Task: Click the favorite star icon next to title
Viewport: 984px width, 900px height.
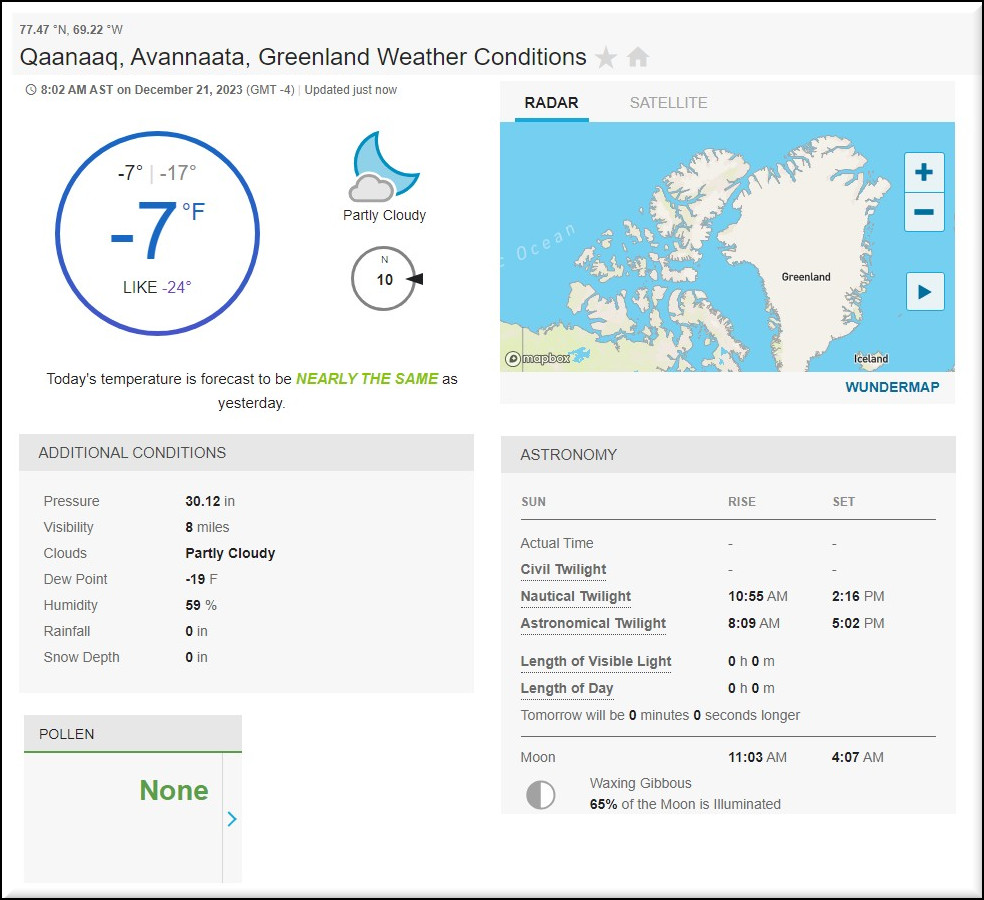Action: pyautogui.click(x=606, y=58)
